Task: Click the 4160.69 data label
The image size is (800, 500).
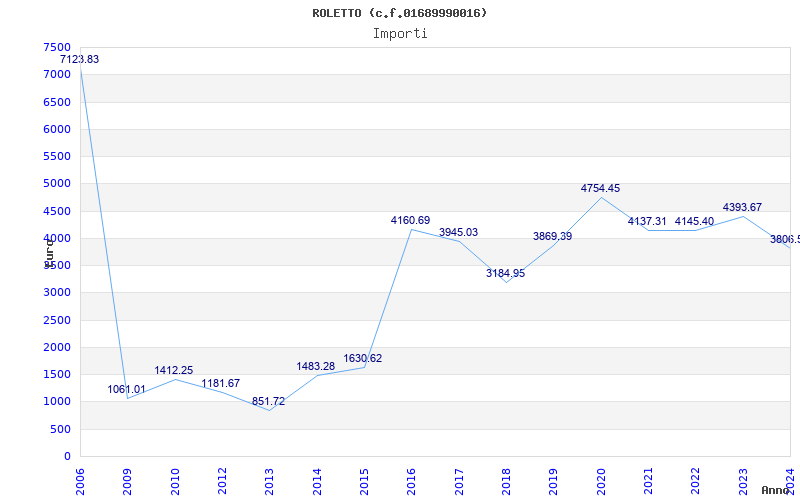Action: pyautogui.click(x=411, y=220)
